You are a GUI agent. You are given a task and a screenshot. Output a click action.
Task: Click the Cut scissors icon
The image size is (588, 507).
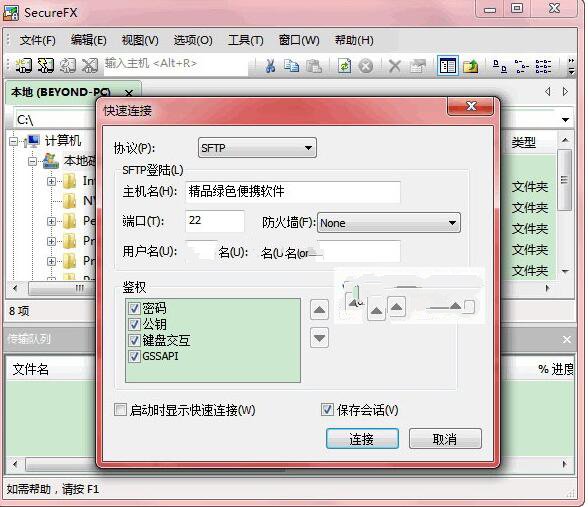[x=270, y=66]
